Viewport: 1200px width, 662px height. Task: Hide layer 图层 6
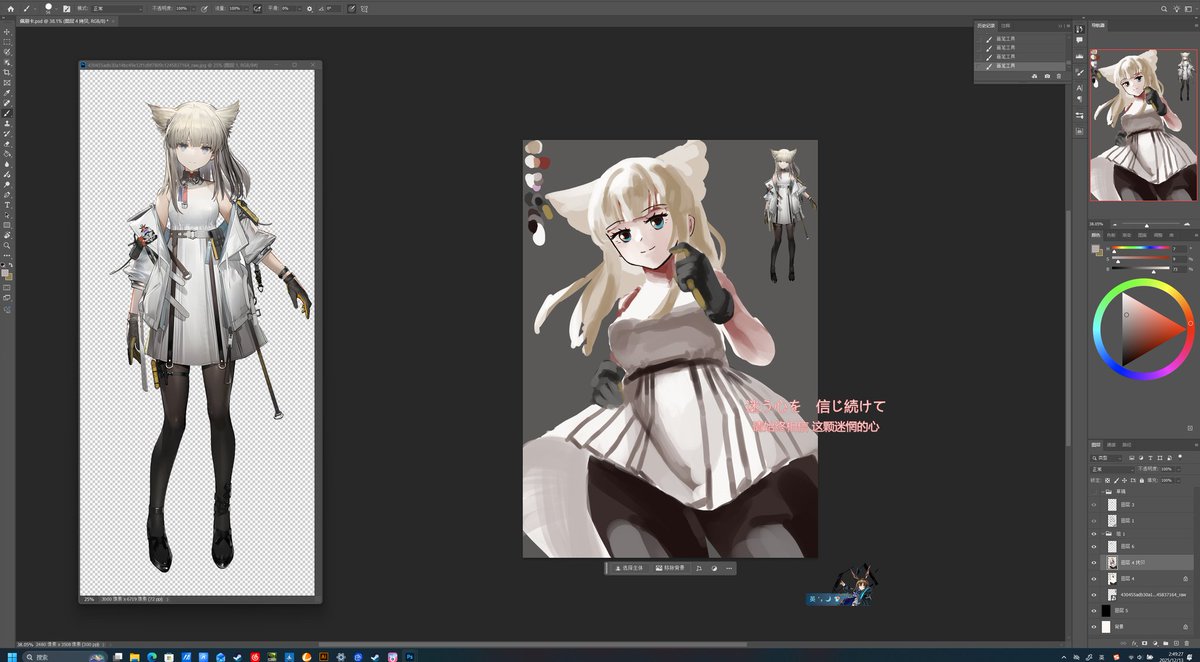click(x=1094, y=546)
